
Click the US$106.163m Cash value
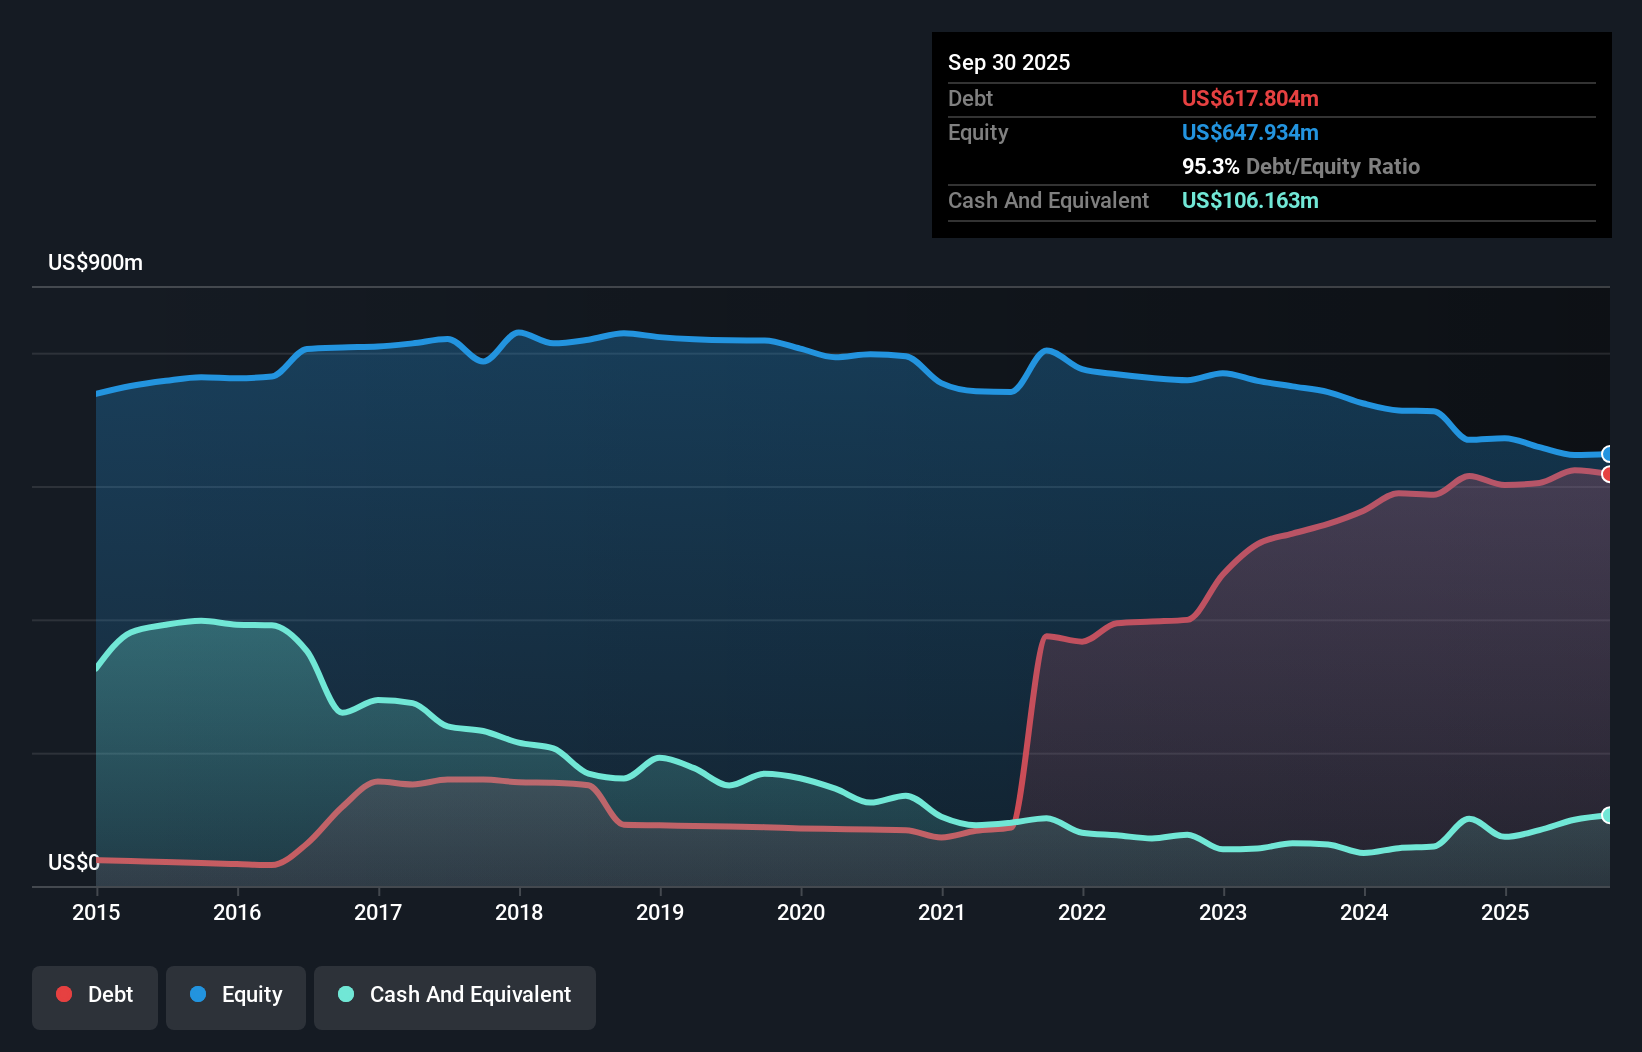pyautogui.click(x=1250, y=200)
